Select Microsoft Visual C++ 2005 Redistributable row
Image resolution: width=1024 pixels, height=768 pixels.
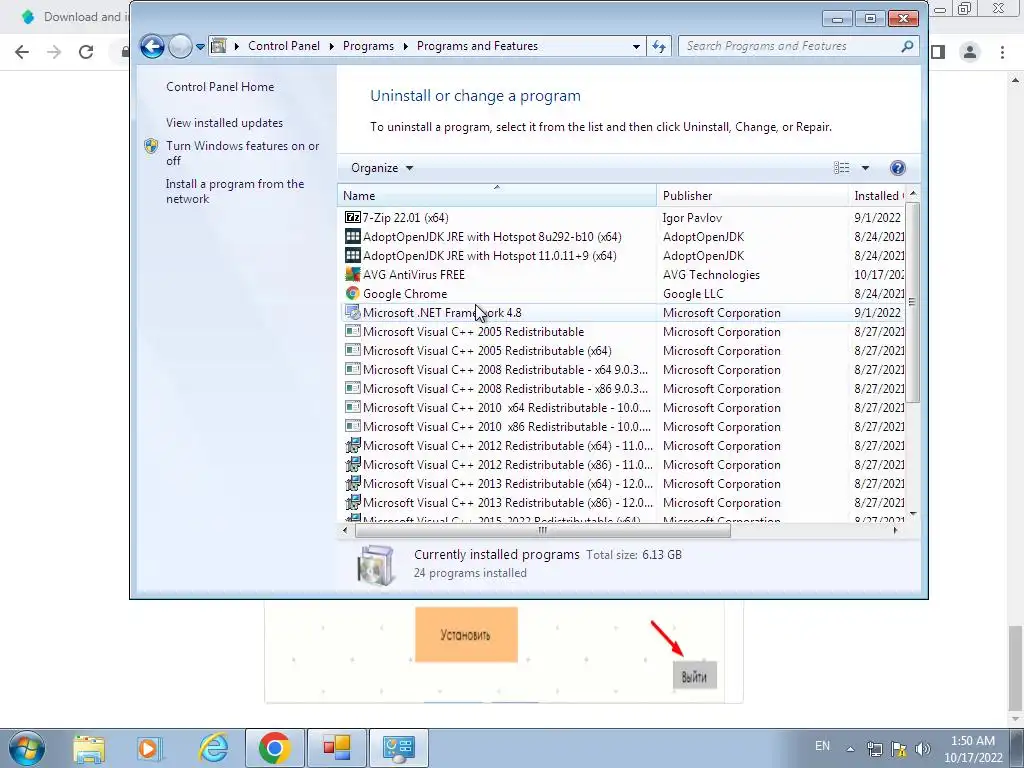click(x=624, y=332)
